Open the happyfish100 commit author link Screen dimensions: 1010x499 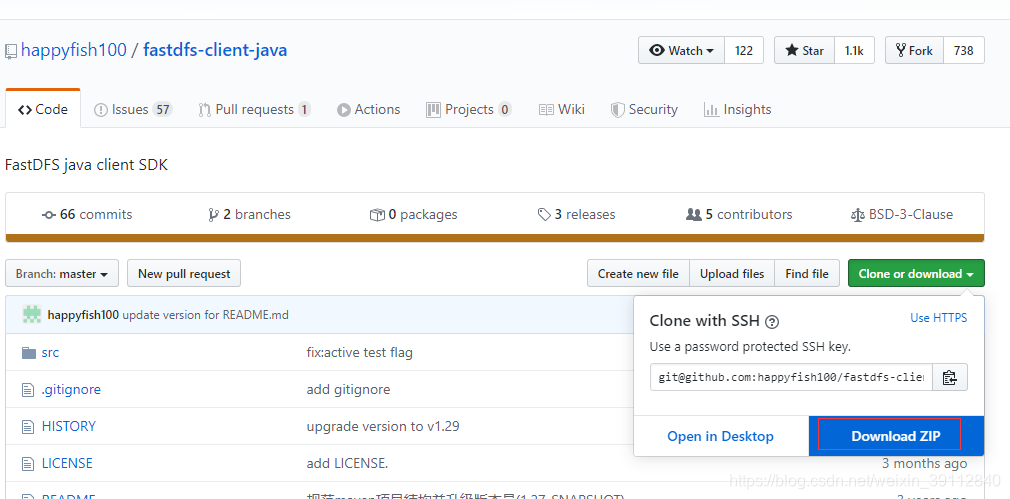tap(83, 315)
